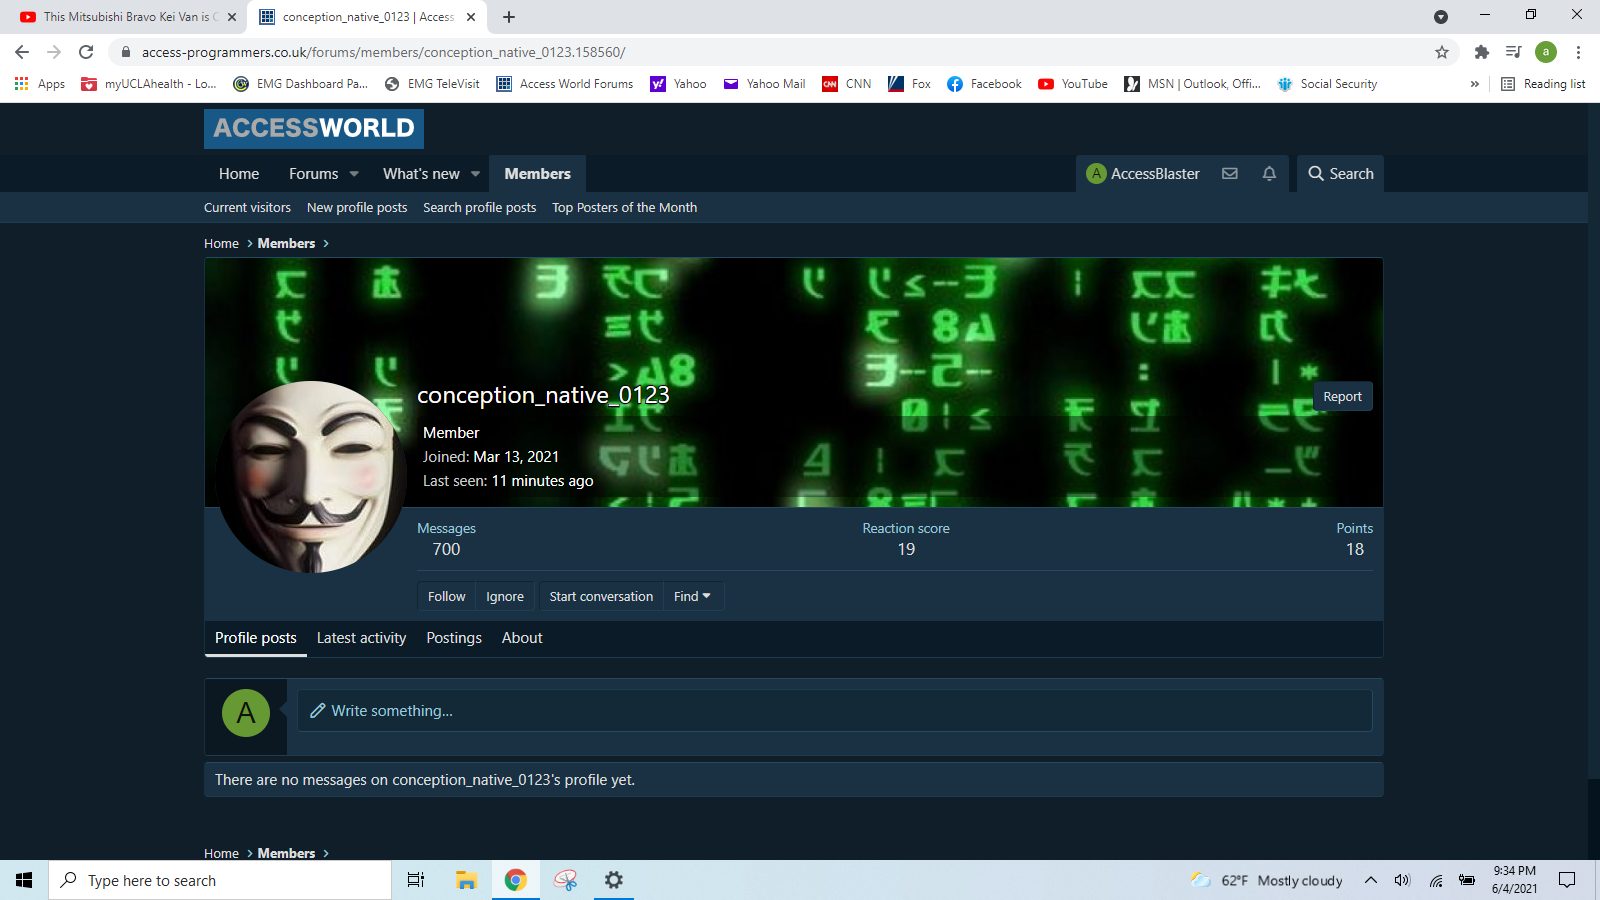1600x900 pixels.
Task: Click Start conversation
Action: [x=601, y=596]
